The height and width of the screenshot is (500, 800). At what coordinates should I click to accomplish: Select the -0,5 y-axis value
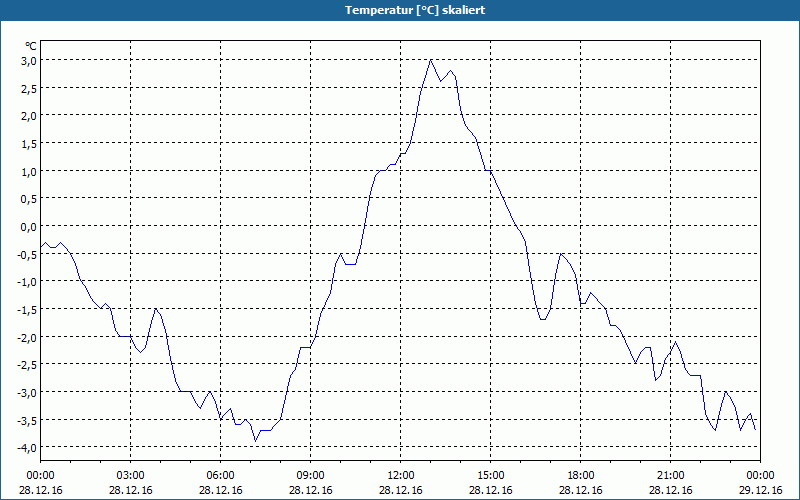[27, 254]
